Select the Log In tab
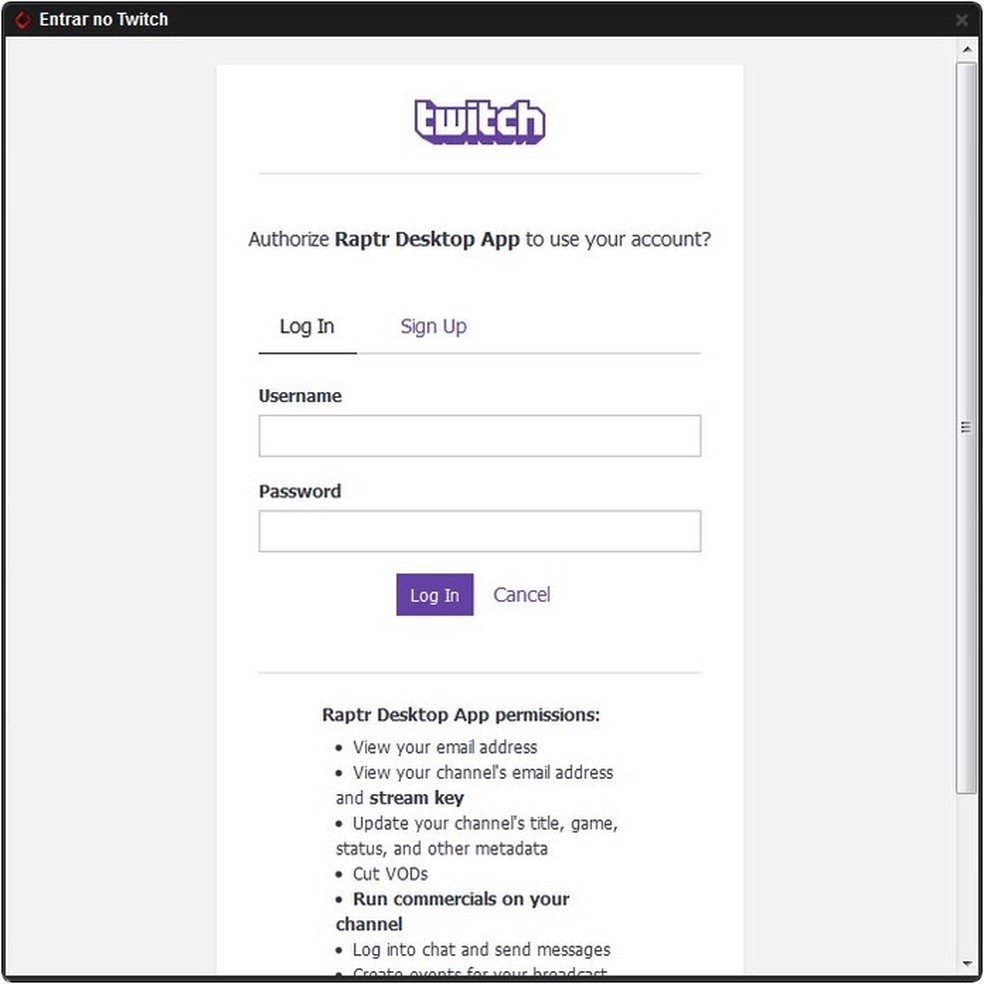 [306, 326]
